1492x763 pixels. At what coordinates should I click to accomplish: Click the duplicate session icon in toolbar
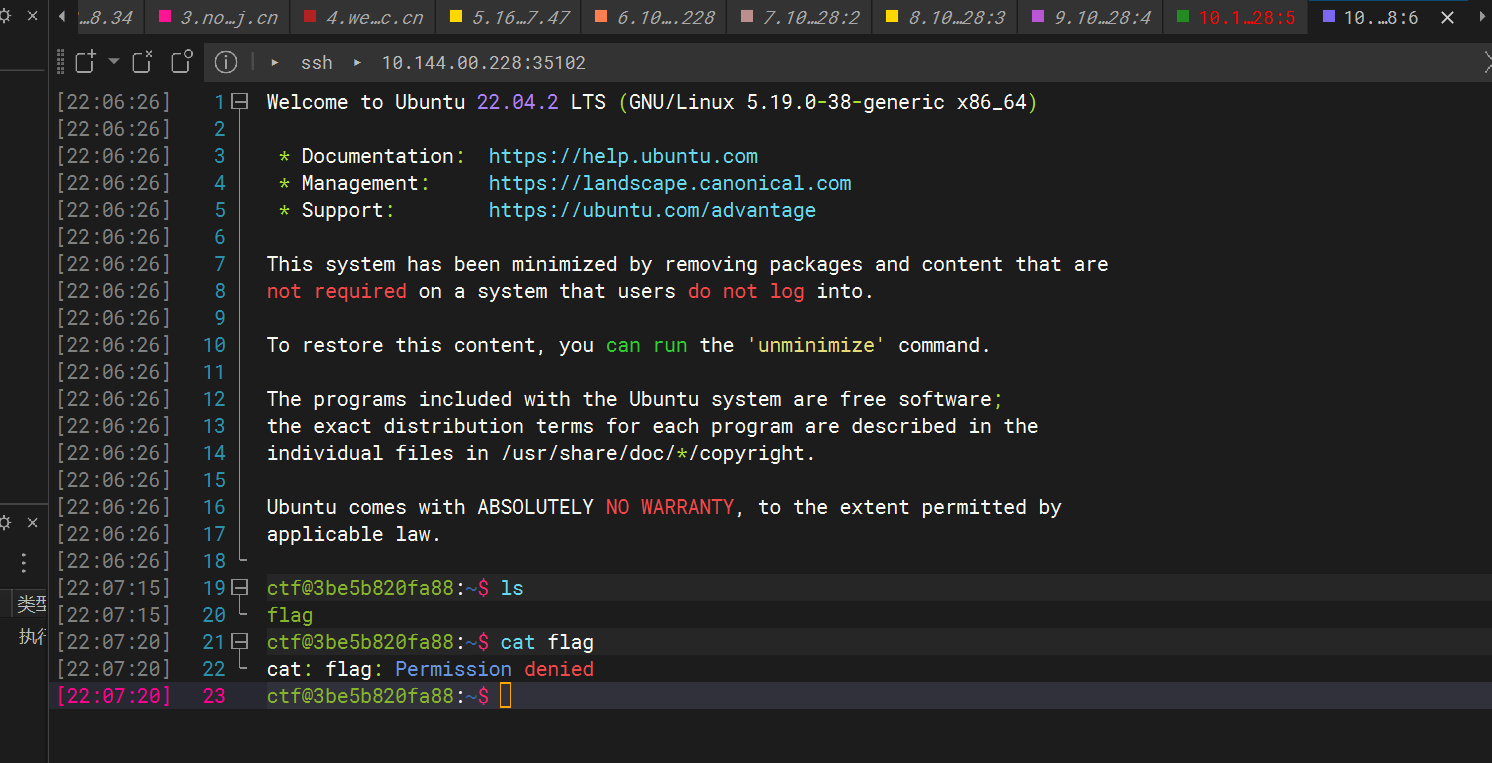(x=181, y=62)
